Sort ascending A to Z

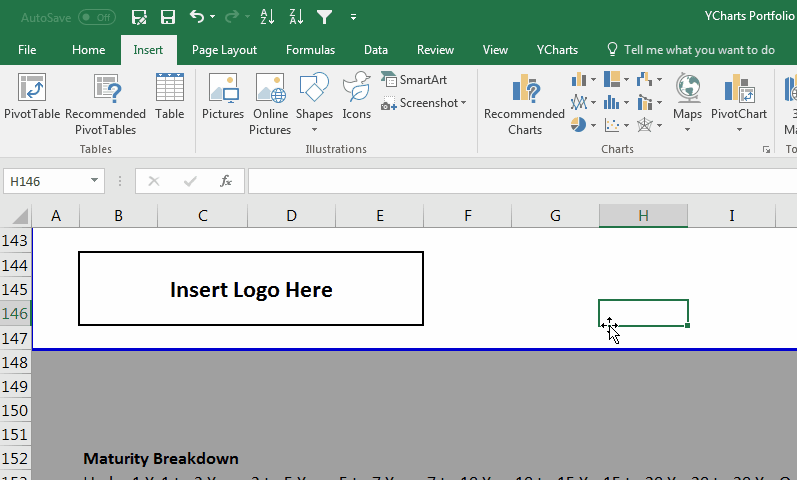[267, 17]
